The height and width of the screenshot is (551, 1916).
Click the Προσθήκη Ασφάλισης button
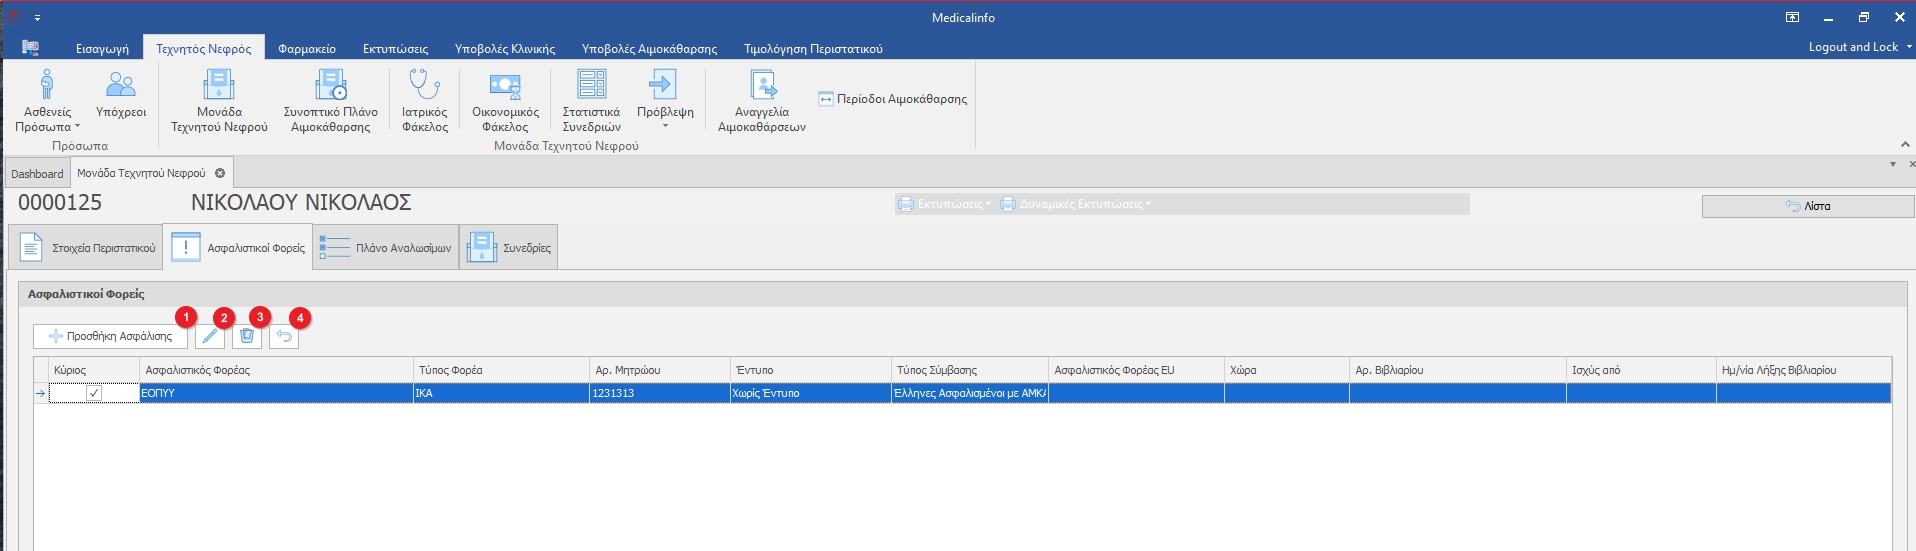coord(110,336)
